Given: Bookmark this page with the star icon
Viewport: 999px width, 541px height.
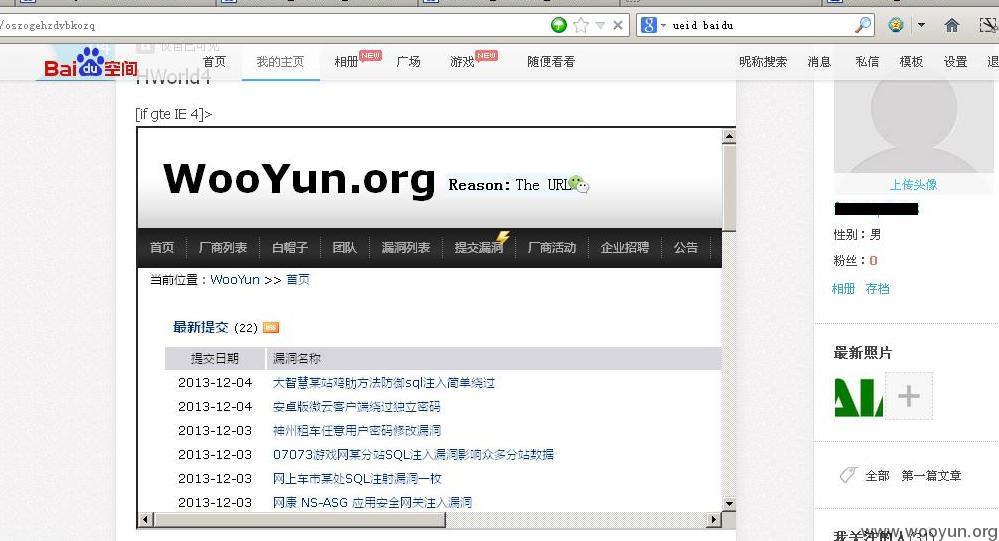Looking at the screenshot, I should pyautogui.click(x=580, y=25).
